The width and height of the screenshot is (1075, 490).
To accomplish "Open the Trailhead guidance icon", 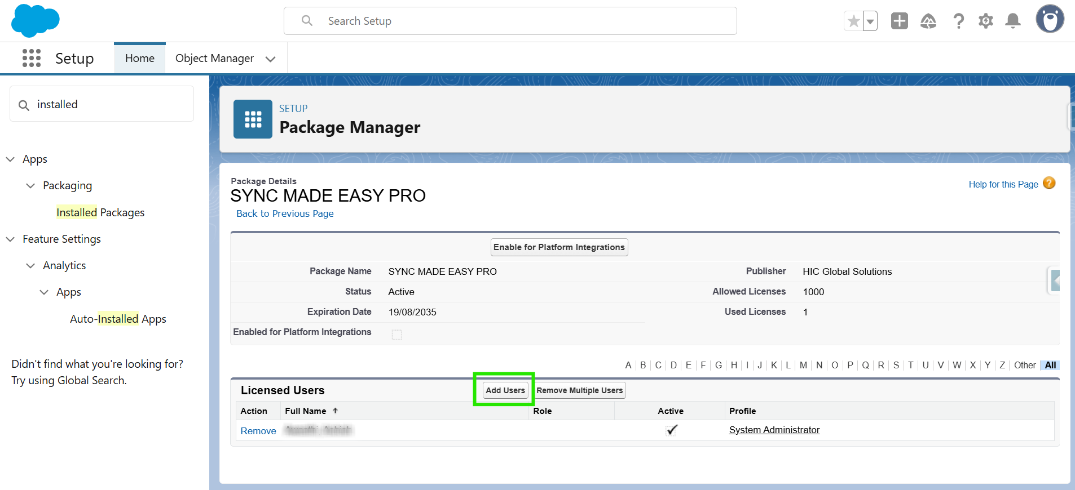I will point(928,21).
